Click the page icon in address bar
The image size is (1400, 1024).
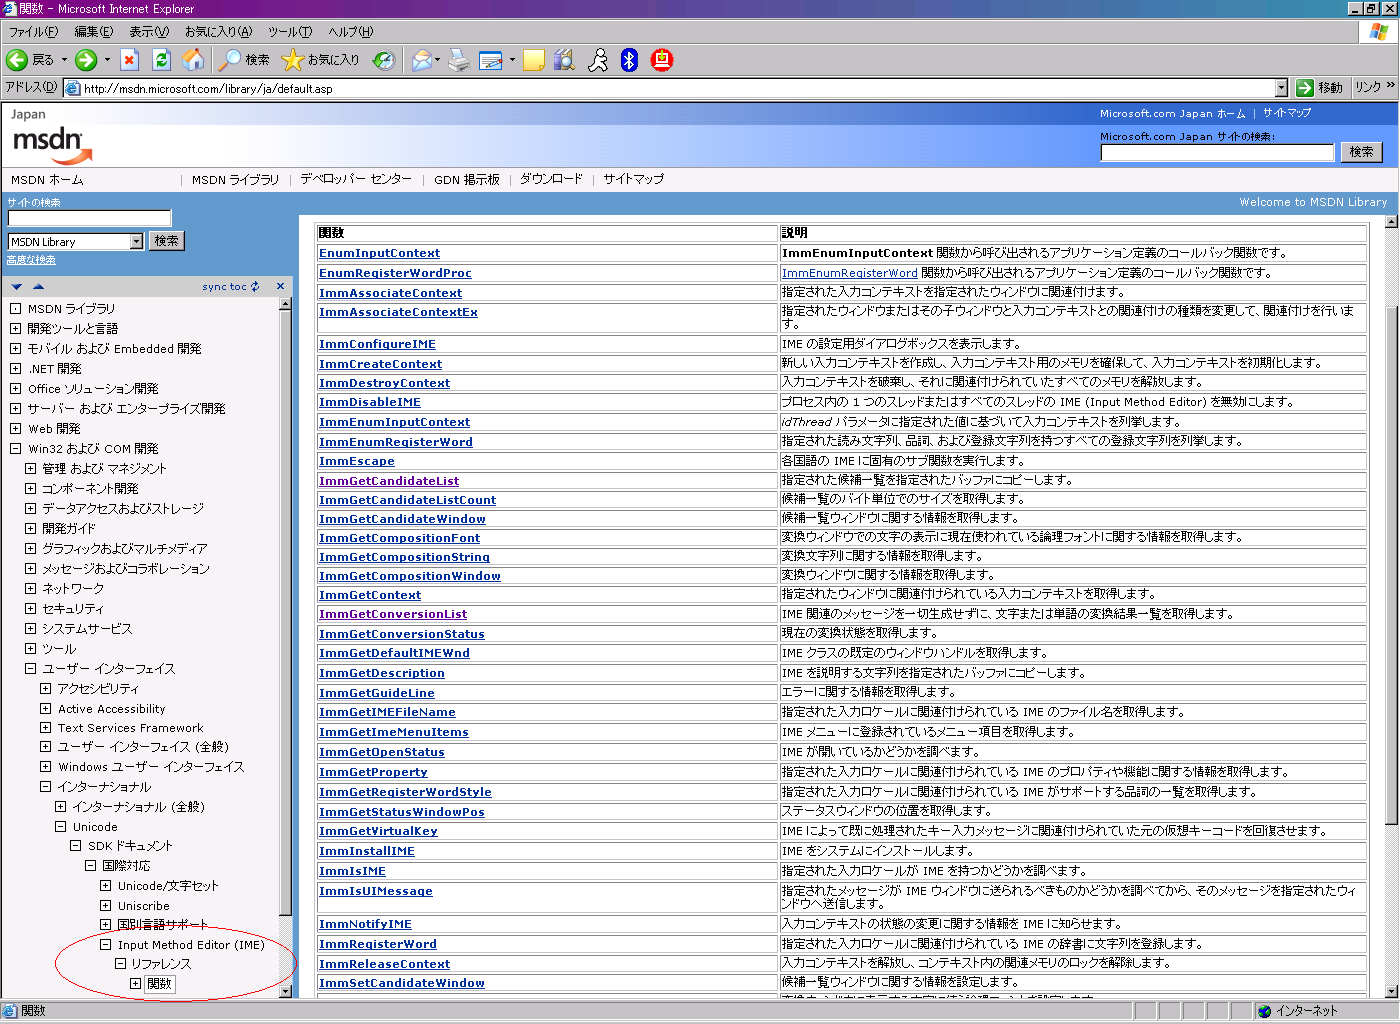coord(72,88)
